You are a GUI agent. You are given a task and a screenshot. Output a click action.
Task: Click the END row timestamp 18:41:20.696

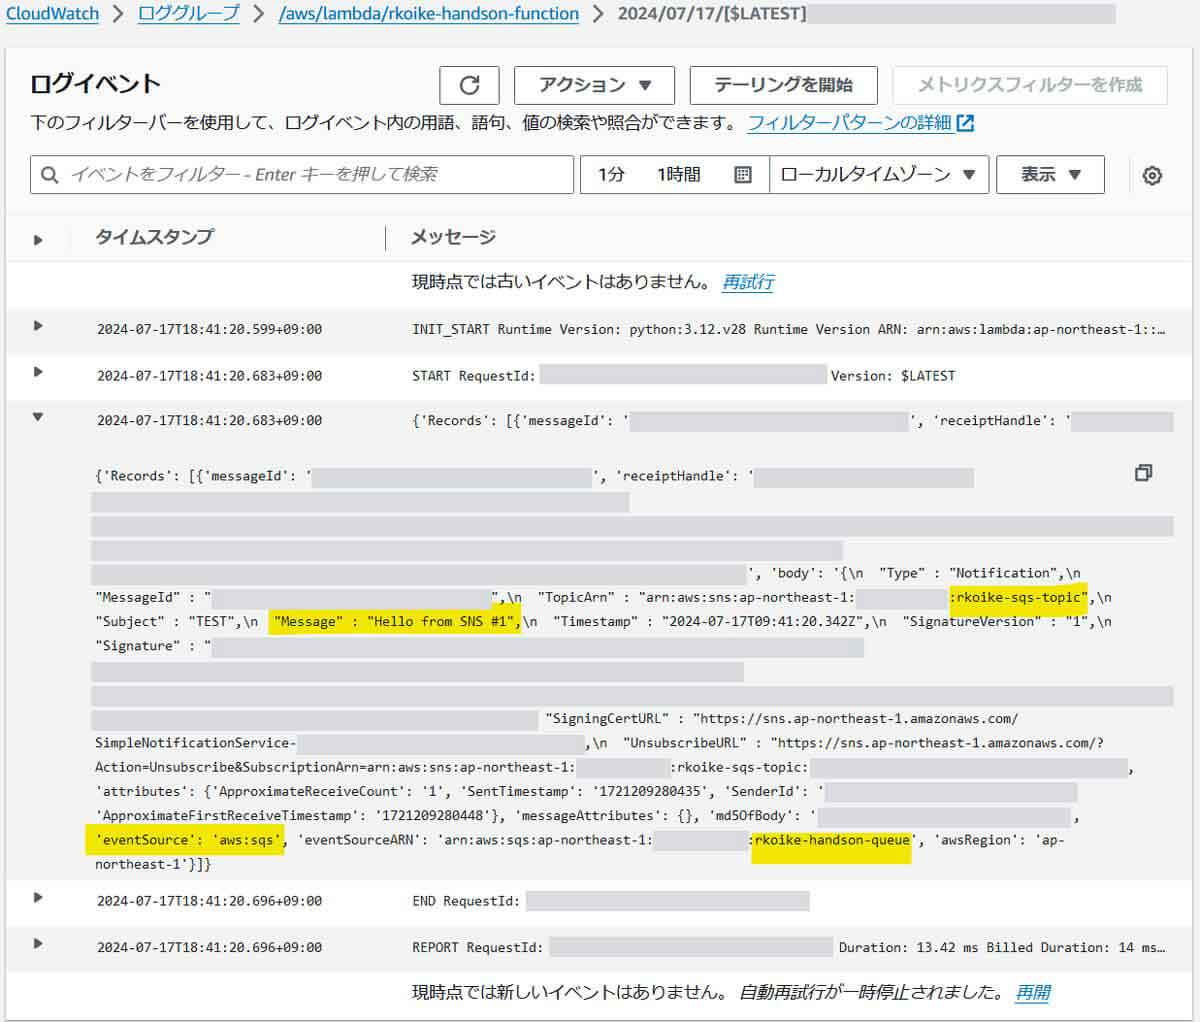click(x=209, y=901)
